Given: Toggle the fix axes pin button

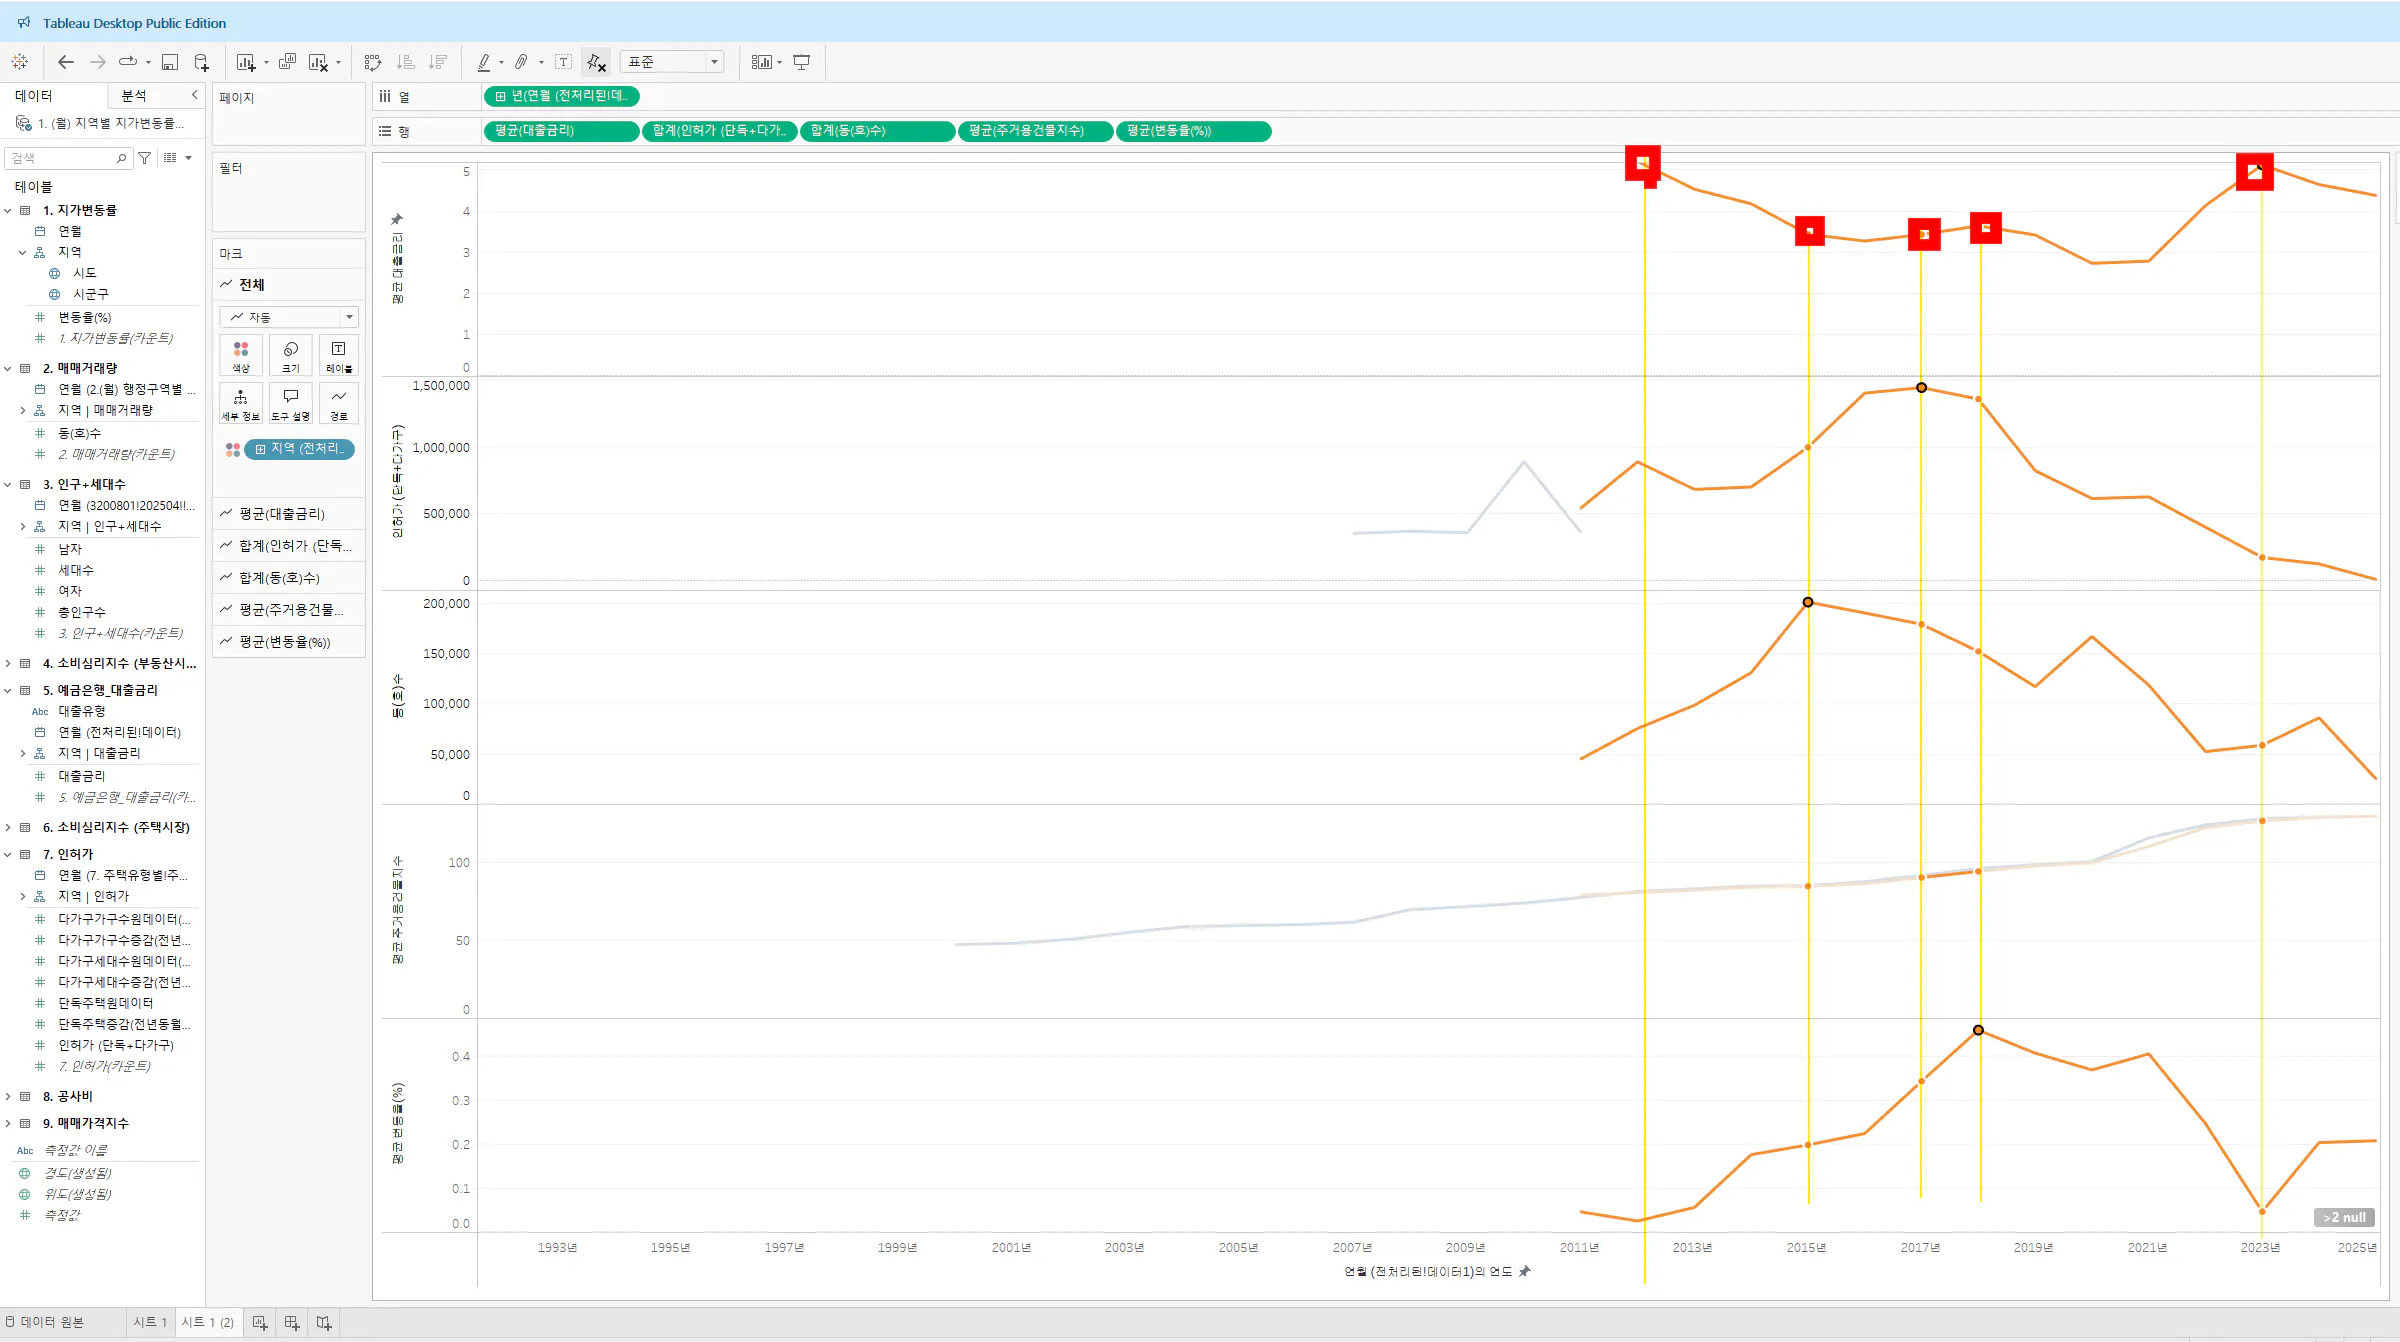Looking at the screenshot, I should click(x=596, y=62).
